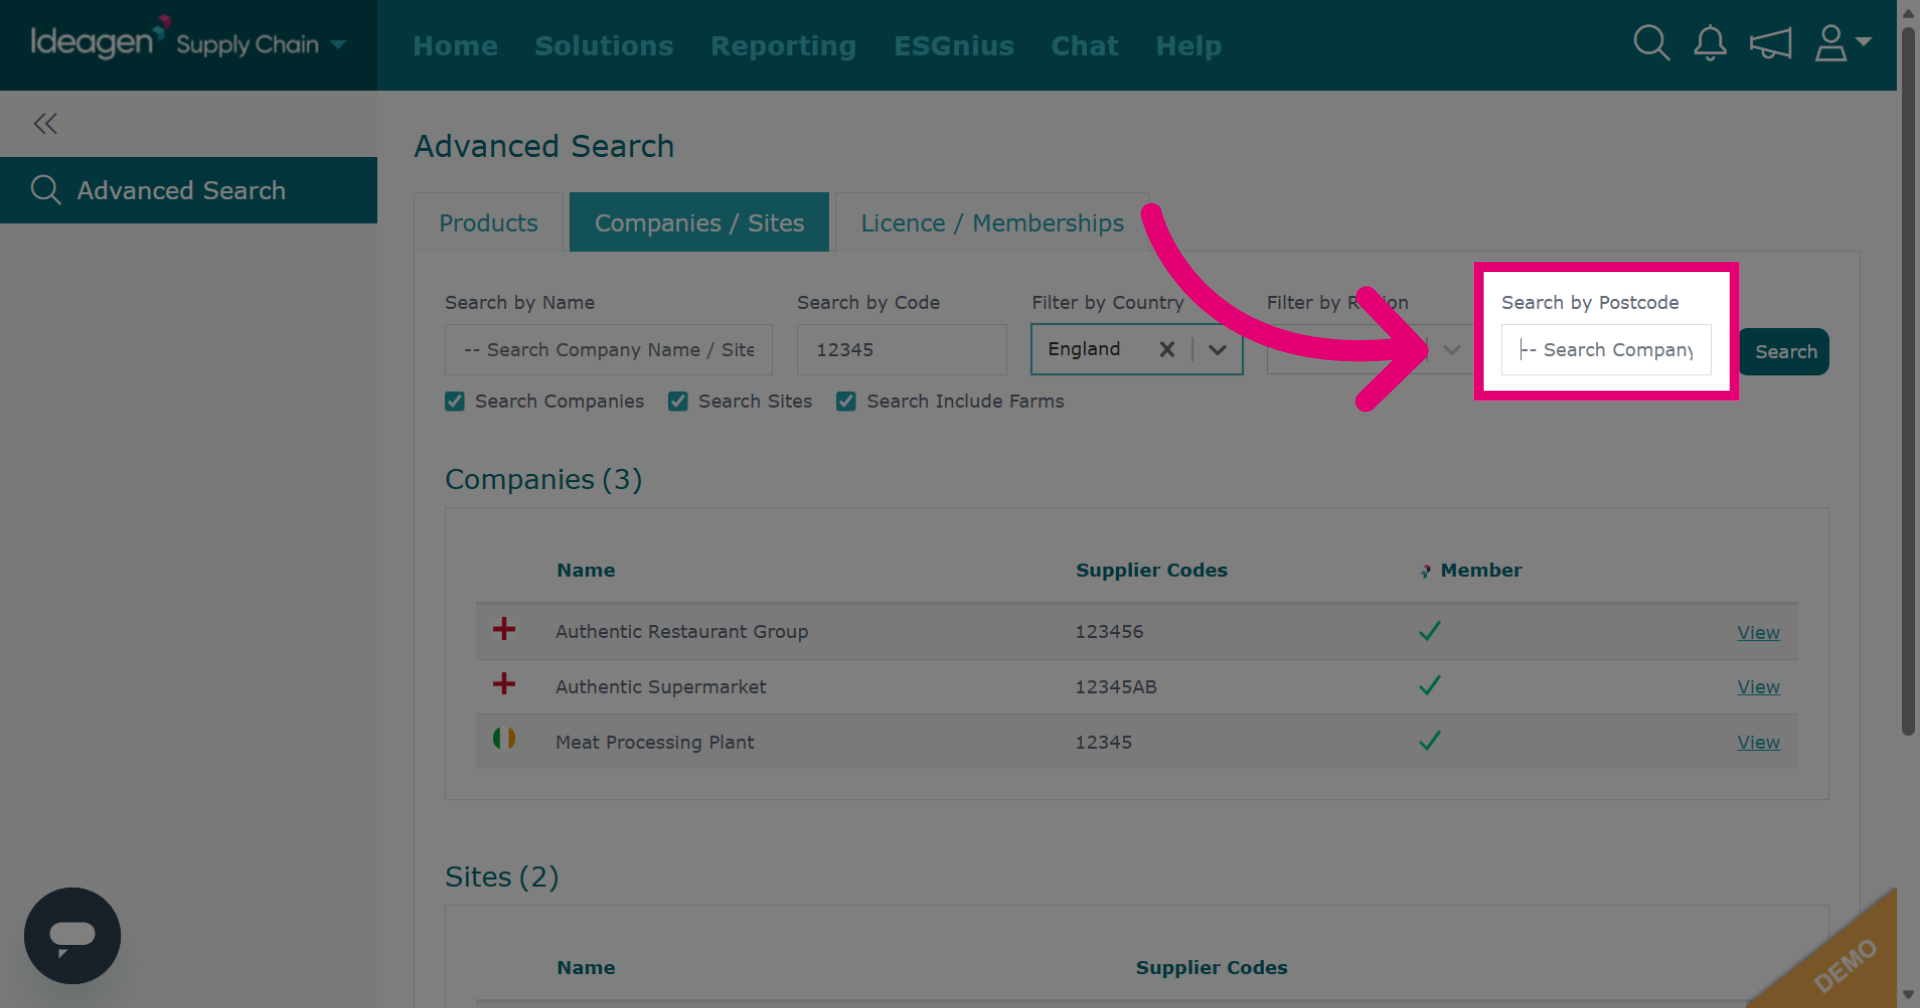Click supplier code 12345AB
Viewport: 1920px width, 1008px height.
tap(1116, 687)
